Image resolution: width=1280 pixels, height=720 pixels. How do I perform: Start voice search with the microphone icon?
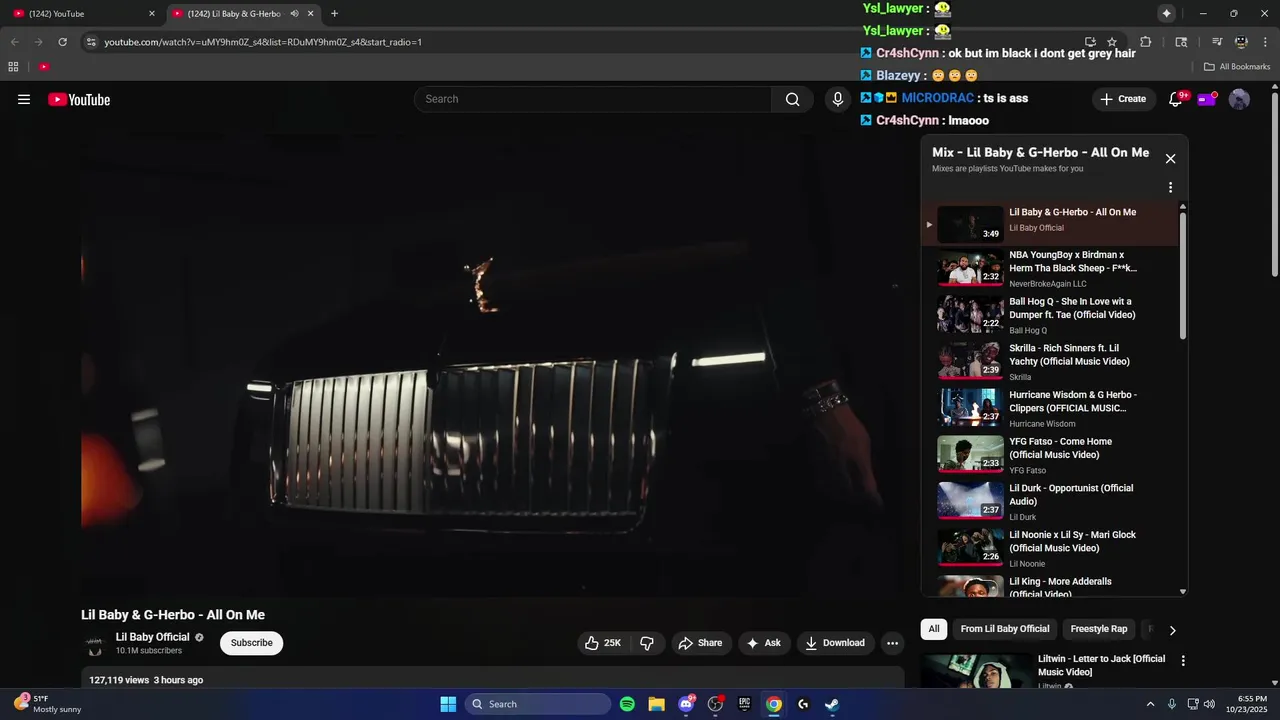[x=838, y=99]
